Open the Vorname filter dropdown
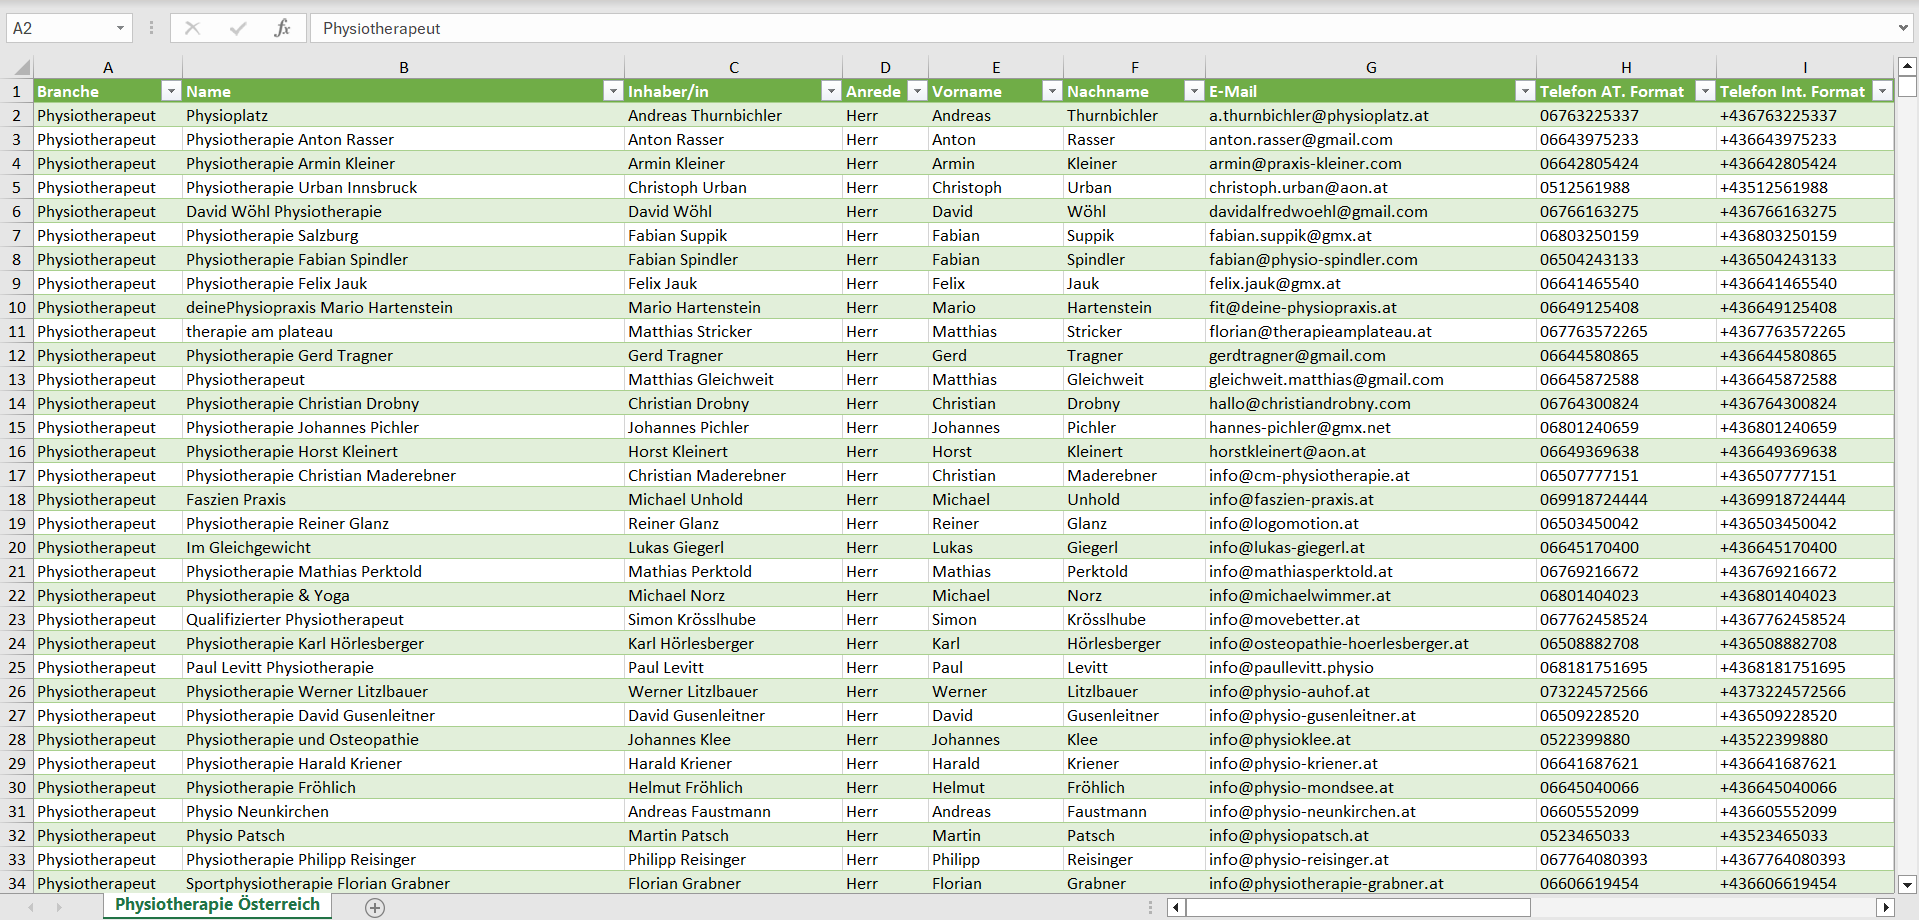 tap(1051, 91)
